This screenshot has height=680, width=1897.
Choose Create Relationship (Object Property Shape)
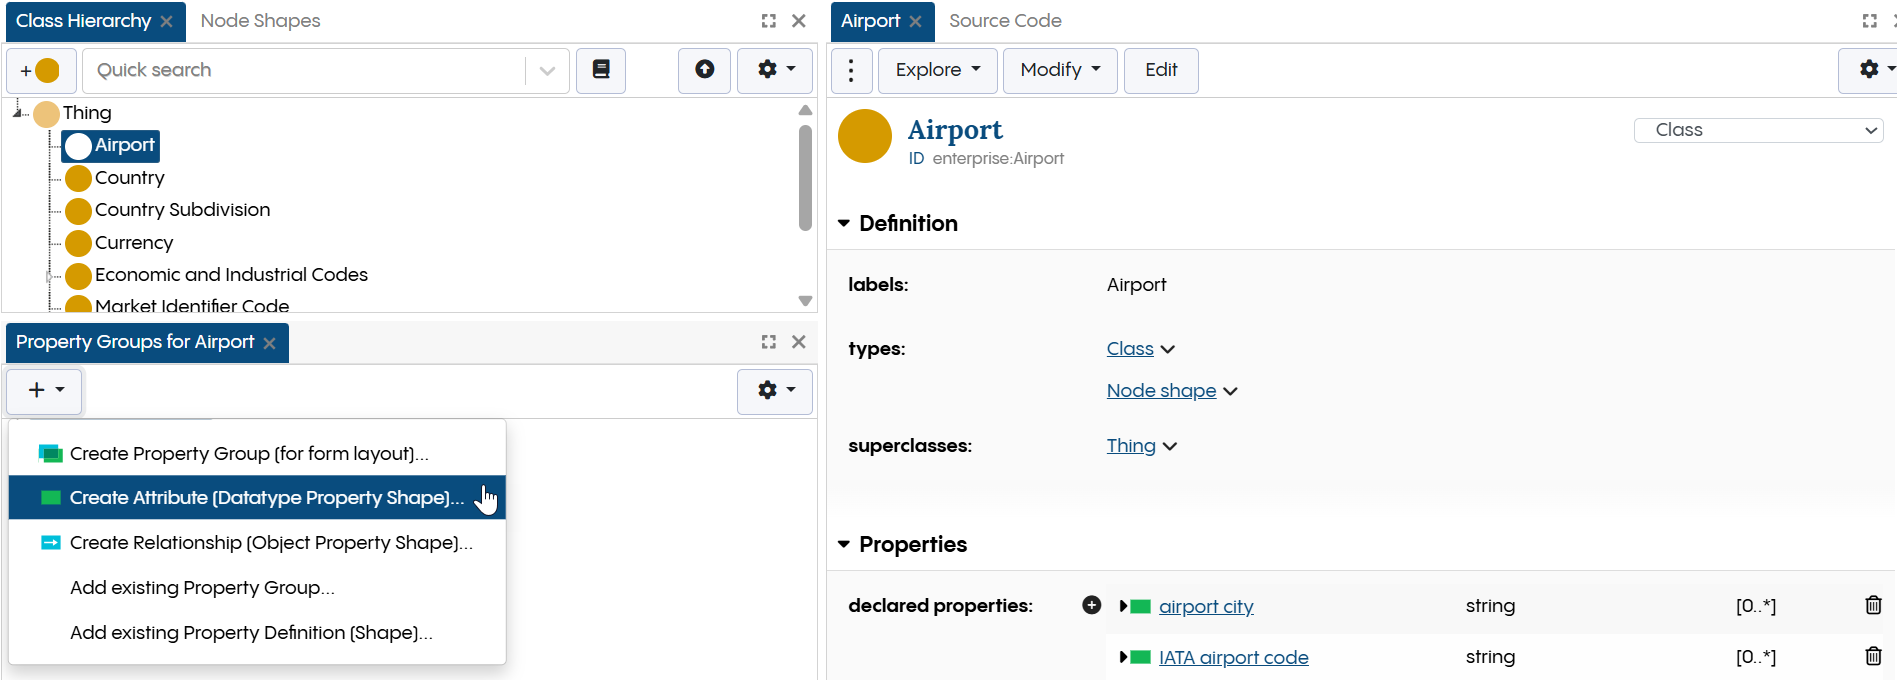[257, 542]
